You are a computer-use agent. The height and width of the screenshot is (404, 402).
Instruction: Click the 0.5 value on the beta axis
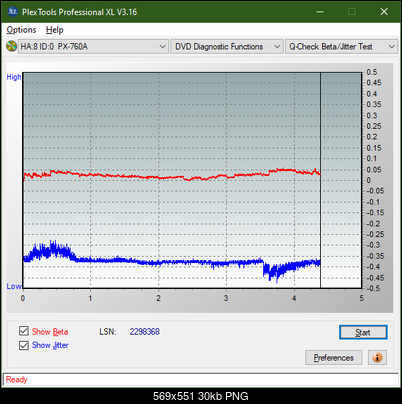372,72
